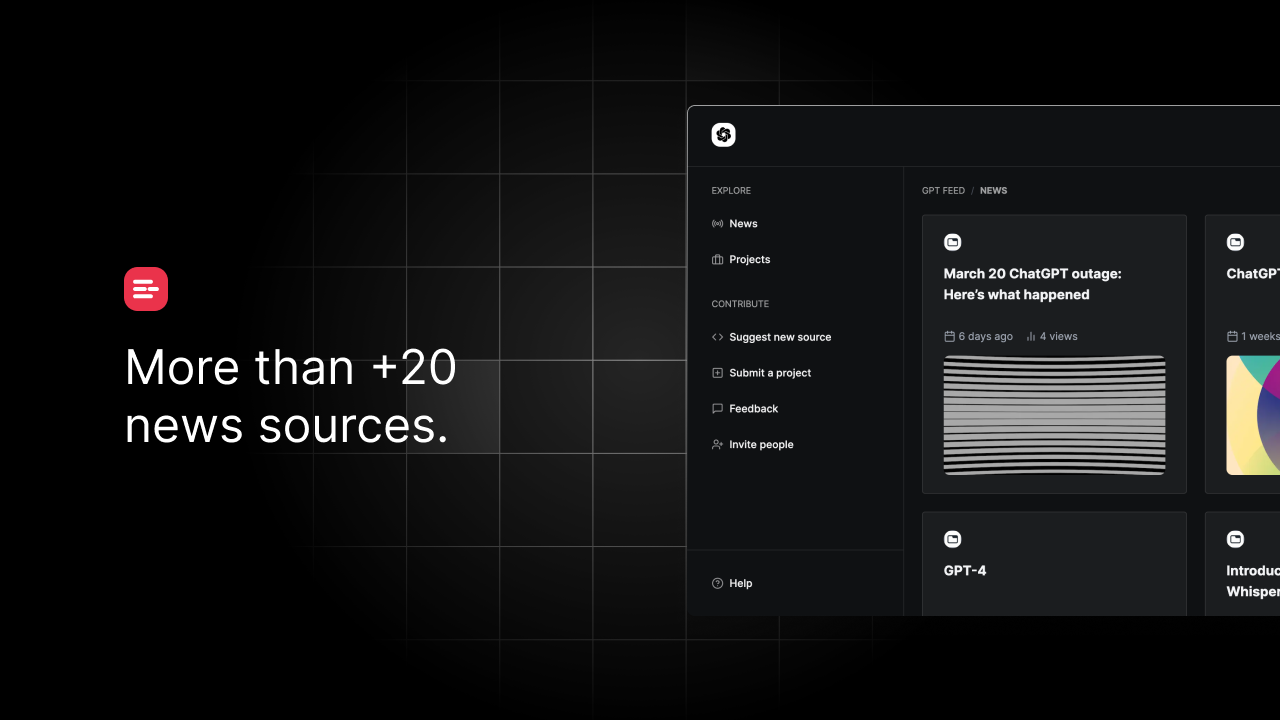Click source icon on ChatGPT outage card
The width and height of the screenshot is (1280, 720).
coord(953,242)
